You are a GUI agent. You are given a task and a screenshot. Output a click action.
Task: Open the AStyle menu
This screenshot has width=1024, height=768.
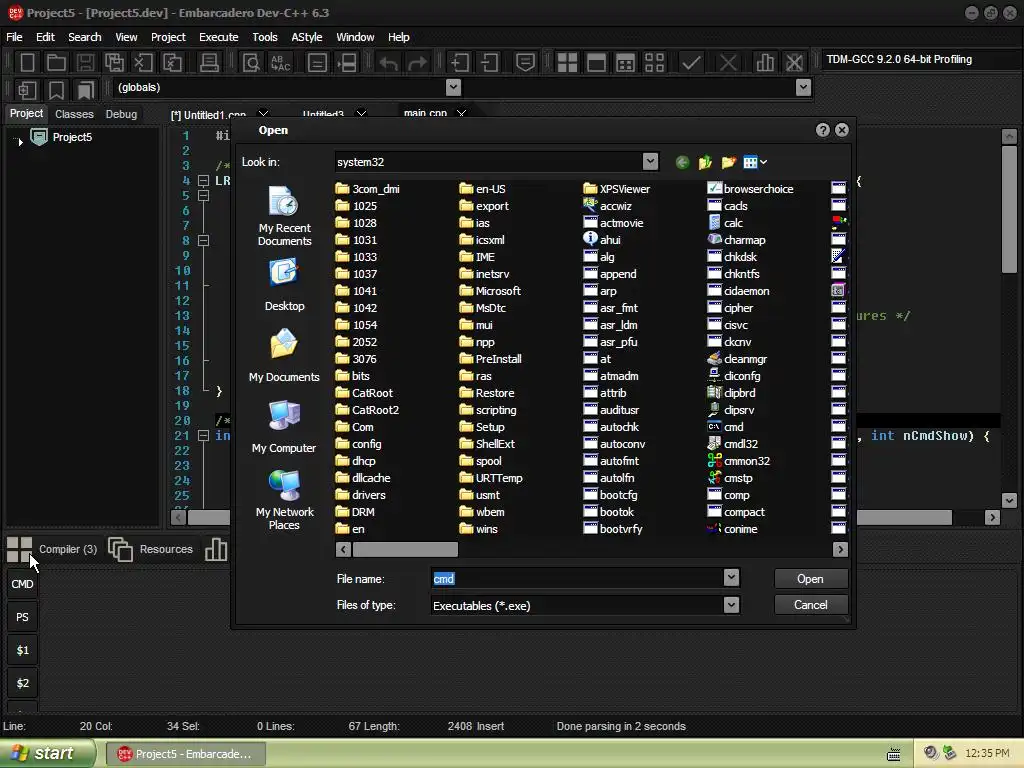tap(306, 37)
